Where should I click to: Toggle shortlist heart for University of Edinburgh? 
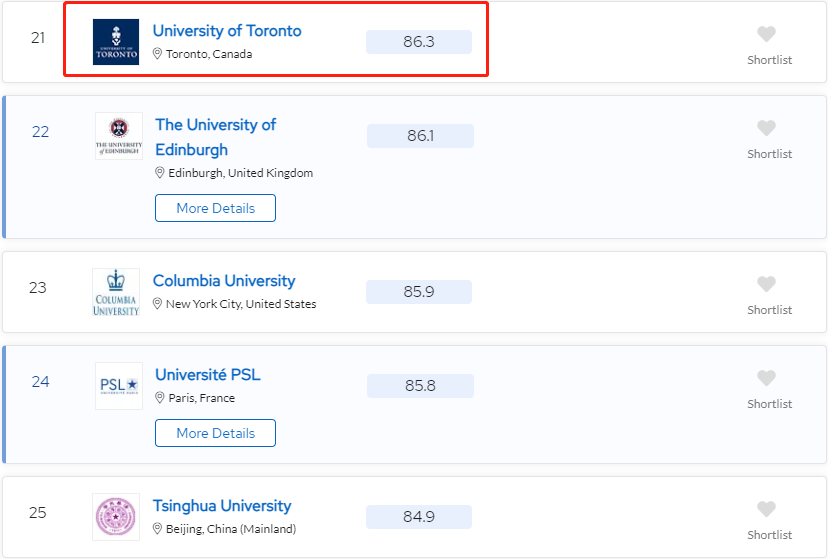(x=766, y=129)
